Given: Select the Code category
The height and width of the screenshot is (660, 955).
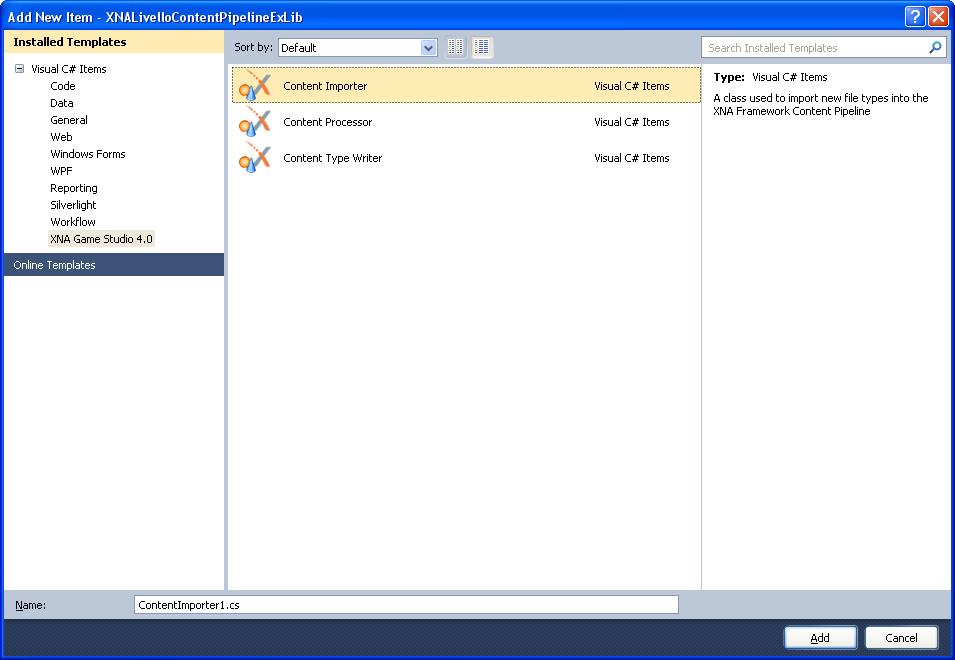Looking at the screenshot, I should point(63,86).
